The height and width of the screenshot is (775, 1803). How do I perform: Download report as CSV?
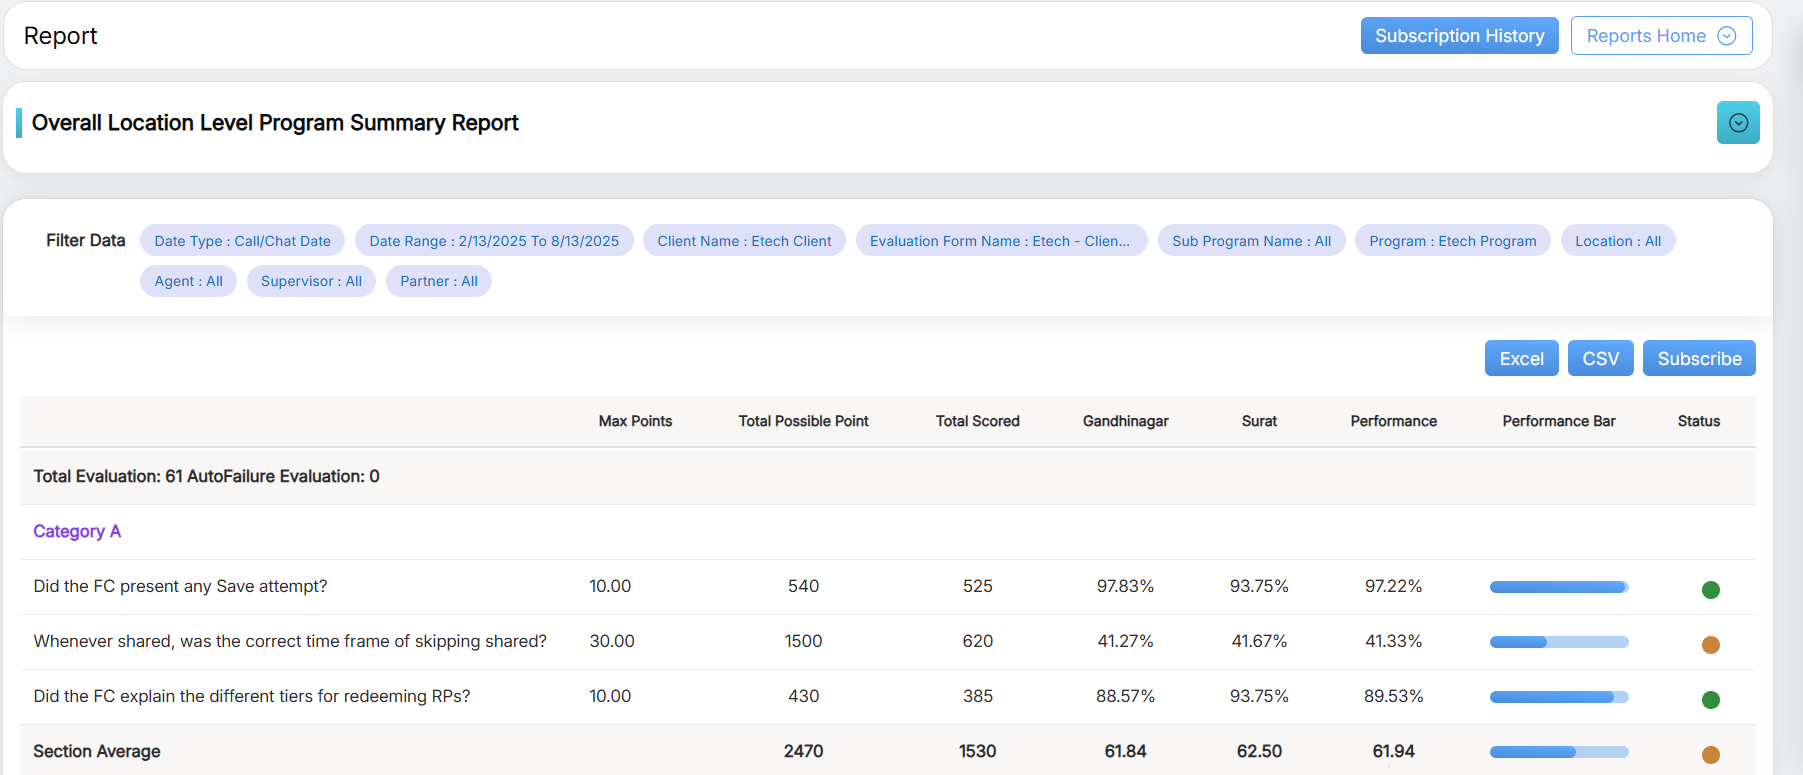(1600, 359)
